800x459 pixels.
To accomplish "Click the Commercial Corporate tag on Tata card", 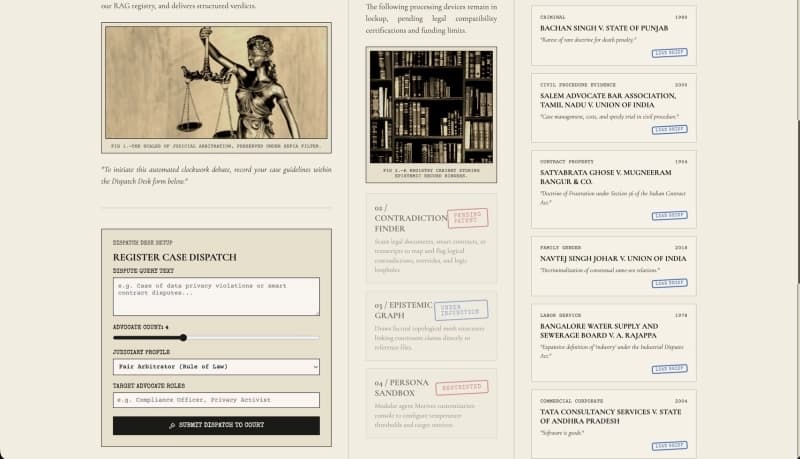I will (571, 401).
